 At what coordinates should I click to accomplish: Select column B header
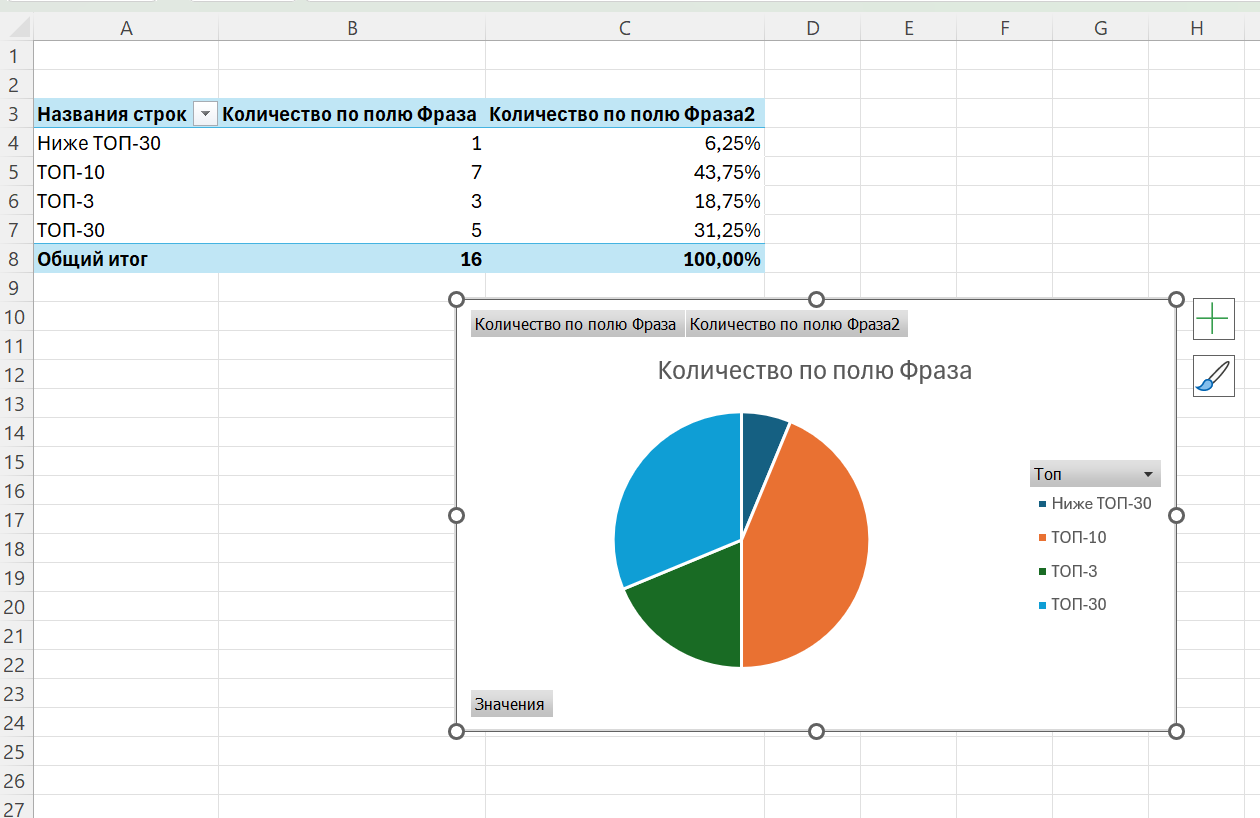click(352, 28)
